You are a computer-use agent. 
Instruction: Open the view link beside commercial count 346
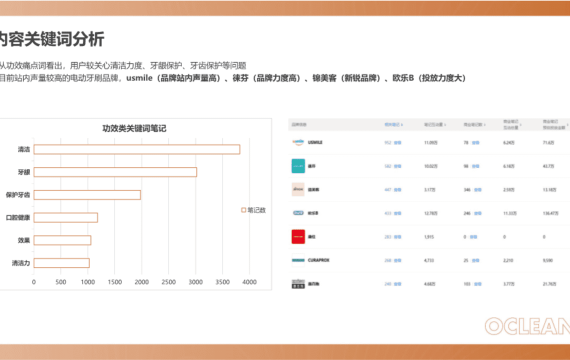478,190
